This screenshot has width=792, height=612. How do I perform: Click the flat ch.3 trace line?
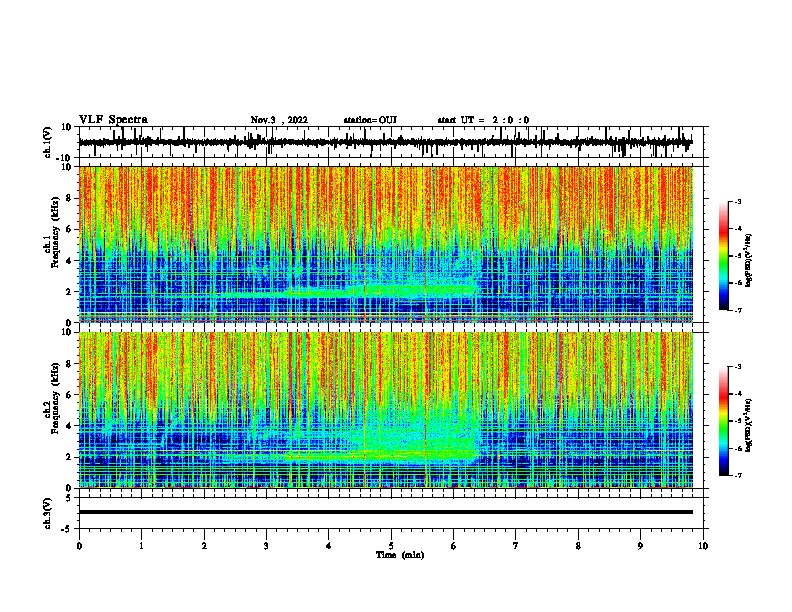[385, 512]
